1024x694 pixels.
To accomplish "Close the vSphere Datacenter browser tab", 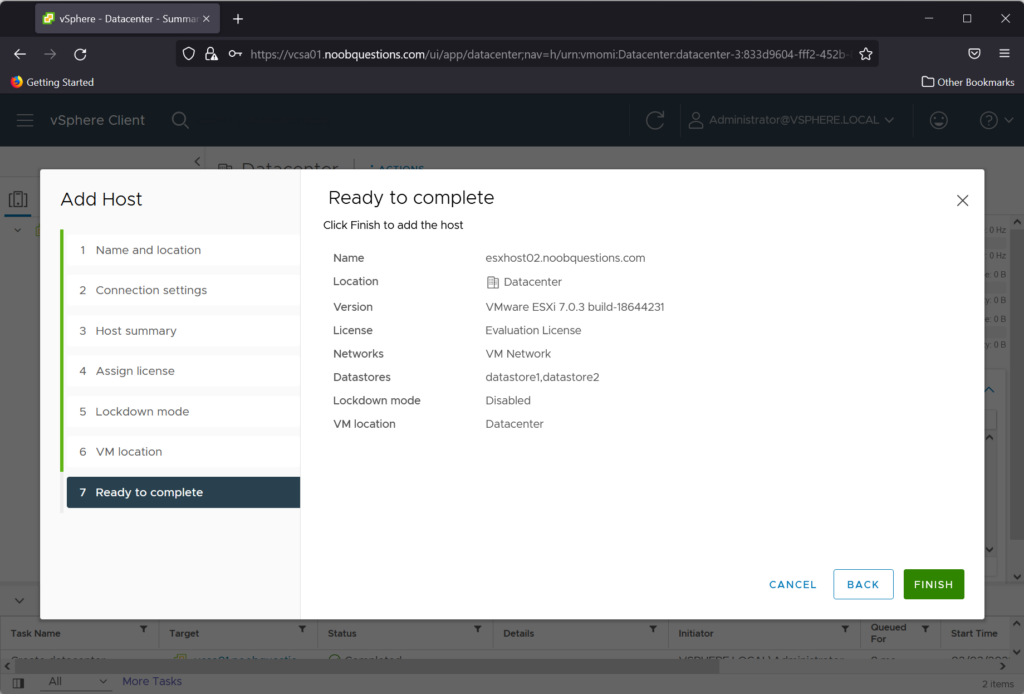I will (x=206, y=19).
